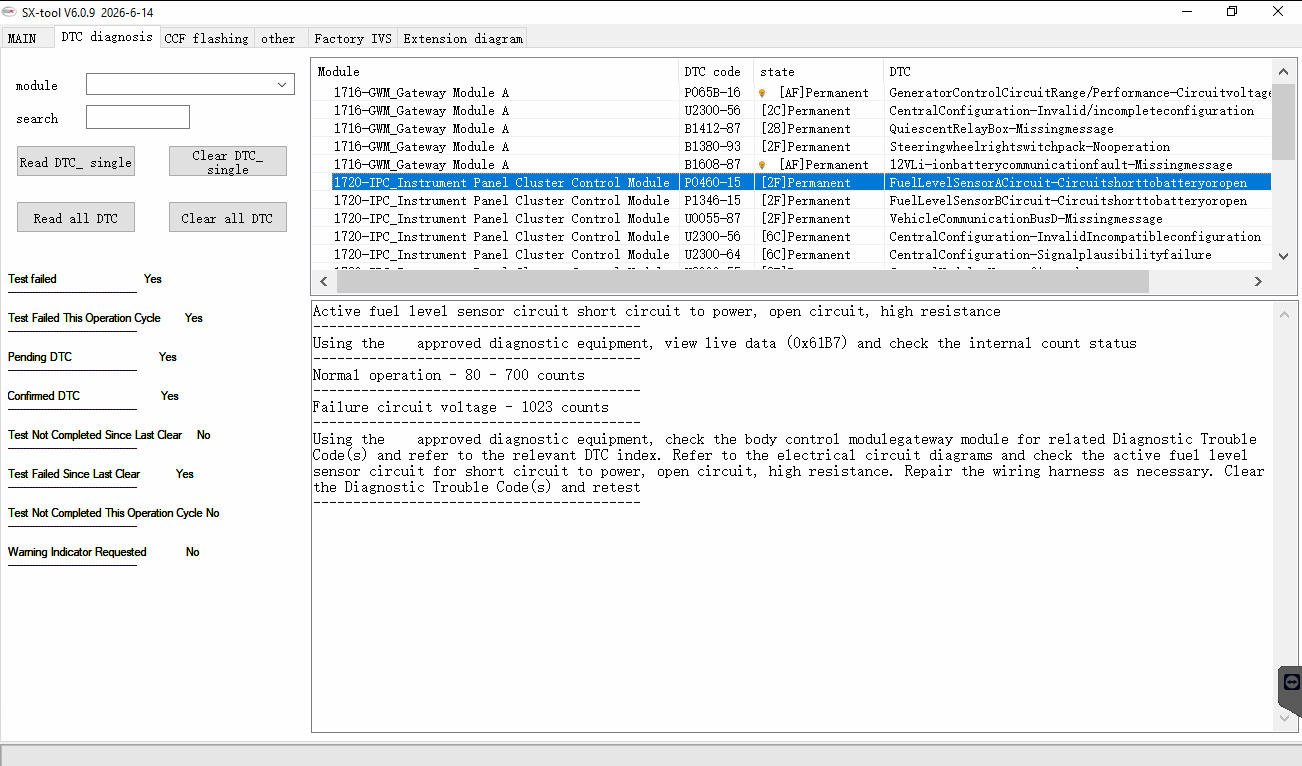Click 'Failure circuit voltage - 1023 counts' text
The height and width of the screenshot is (766, 1302).
pyautogui.click(x=461, y=407)
